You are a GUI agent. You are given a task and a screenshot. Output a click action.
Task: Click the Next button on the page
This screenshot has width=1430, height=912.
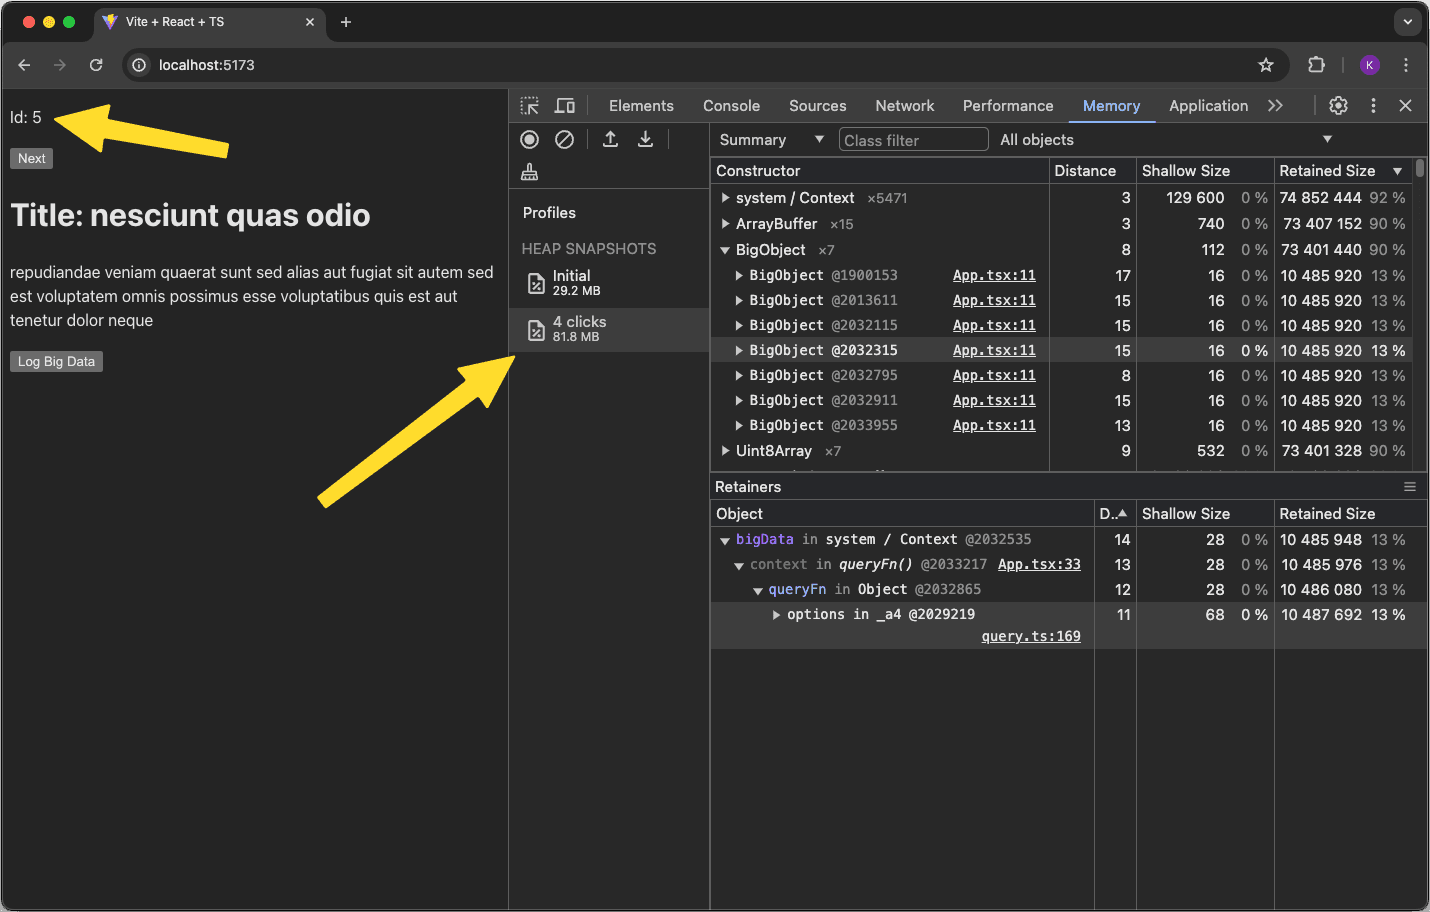pyautogui.click(x=31, y=158)
